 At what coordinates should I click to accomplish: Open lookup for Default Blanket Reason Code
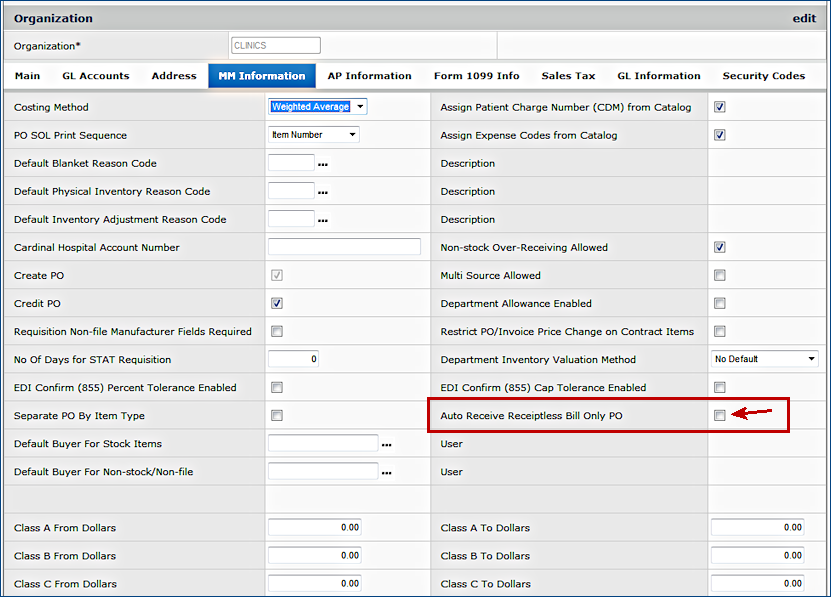pyautogui.click(x=323, y=164)
